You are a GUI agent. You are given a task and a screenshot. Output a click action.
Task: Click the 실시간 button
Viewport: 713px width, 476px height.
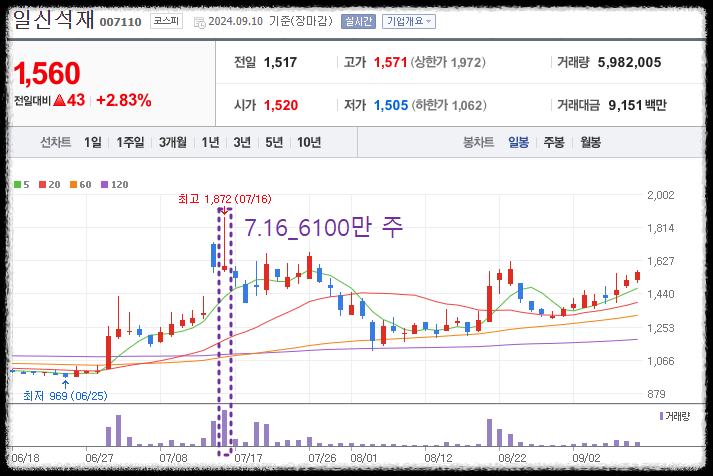(x=358, y=21)
